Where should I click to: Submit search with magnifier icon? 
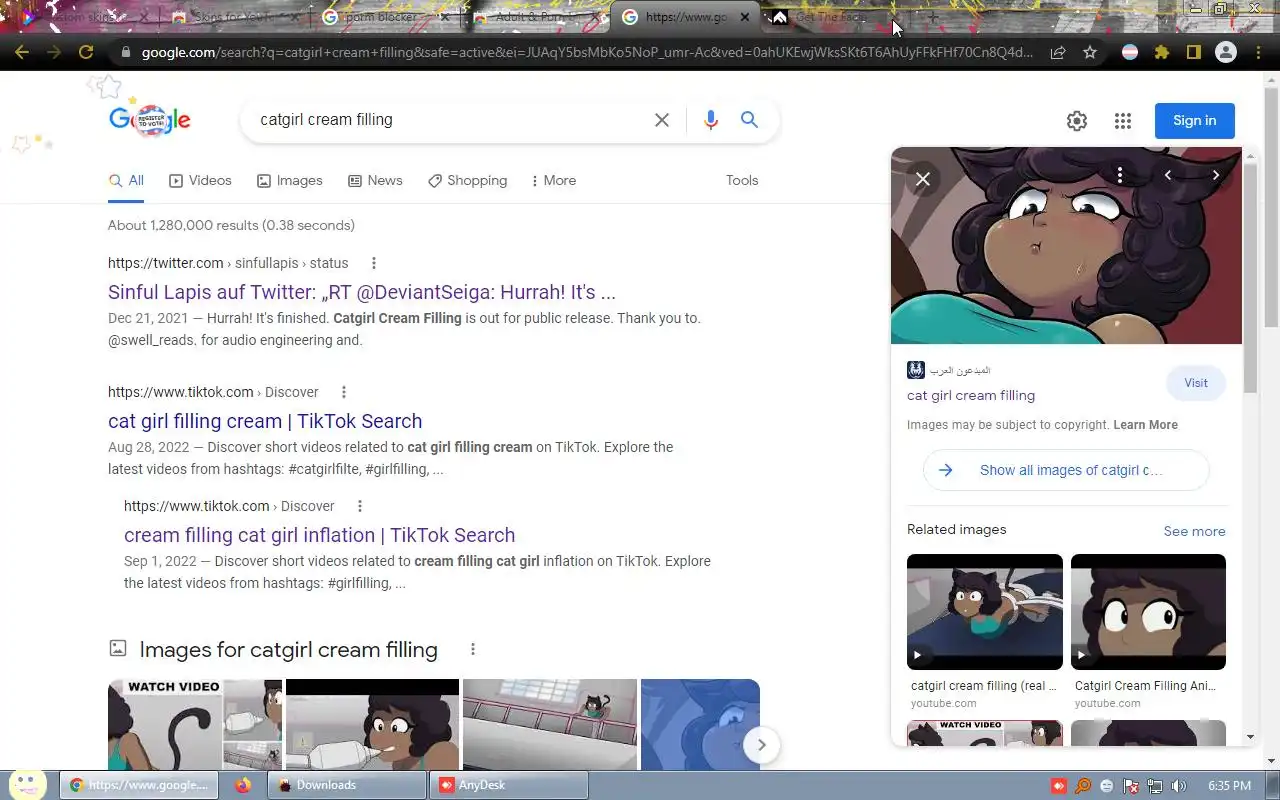(749, 120)
